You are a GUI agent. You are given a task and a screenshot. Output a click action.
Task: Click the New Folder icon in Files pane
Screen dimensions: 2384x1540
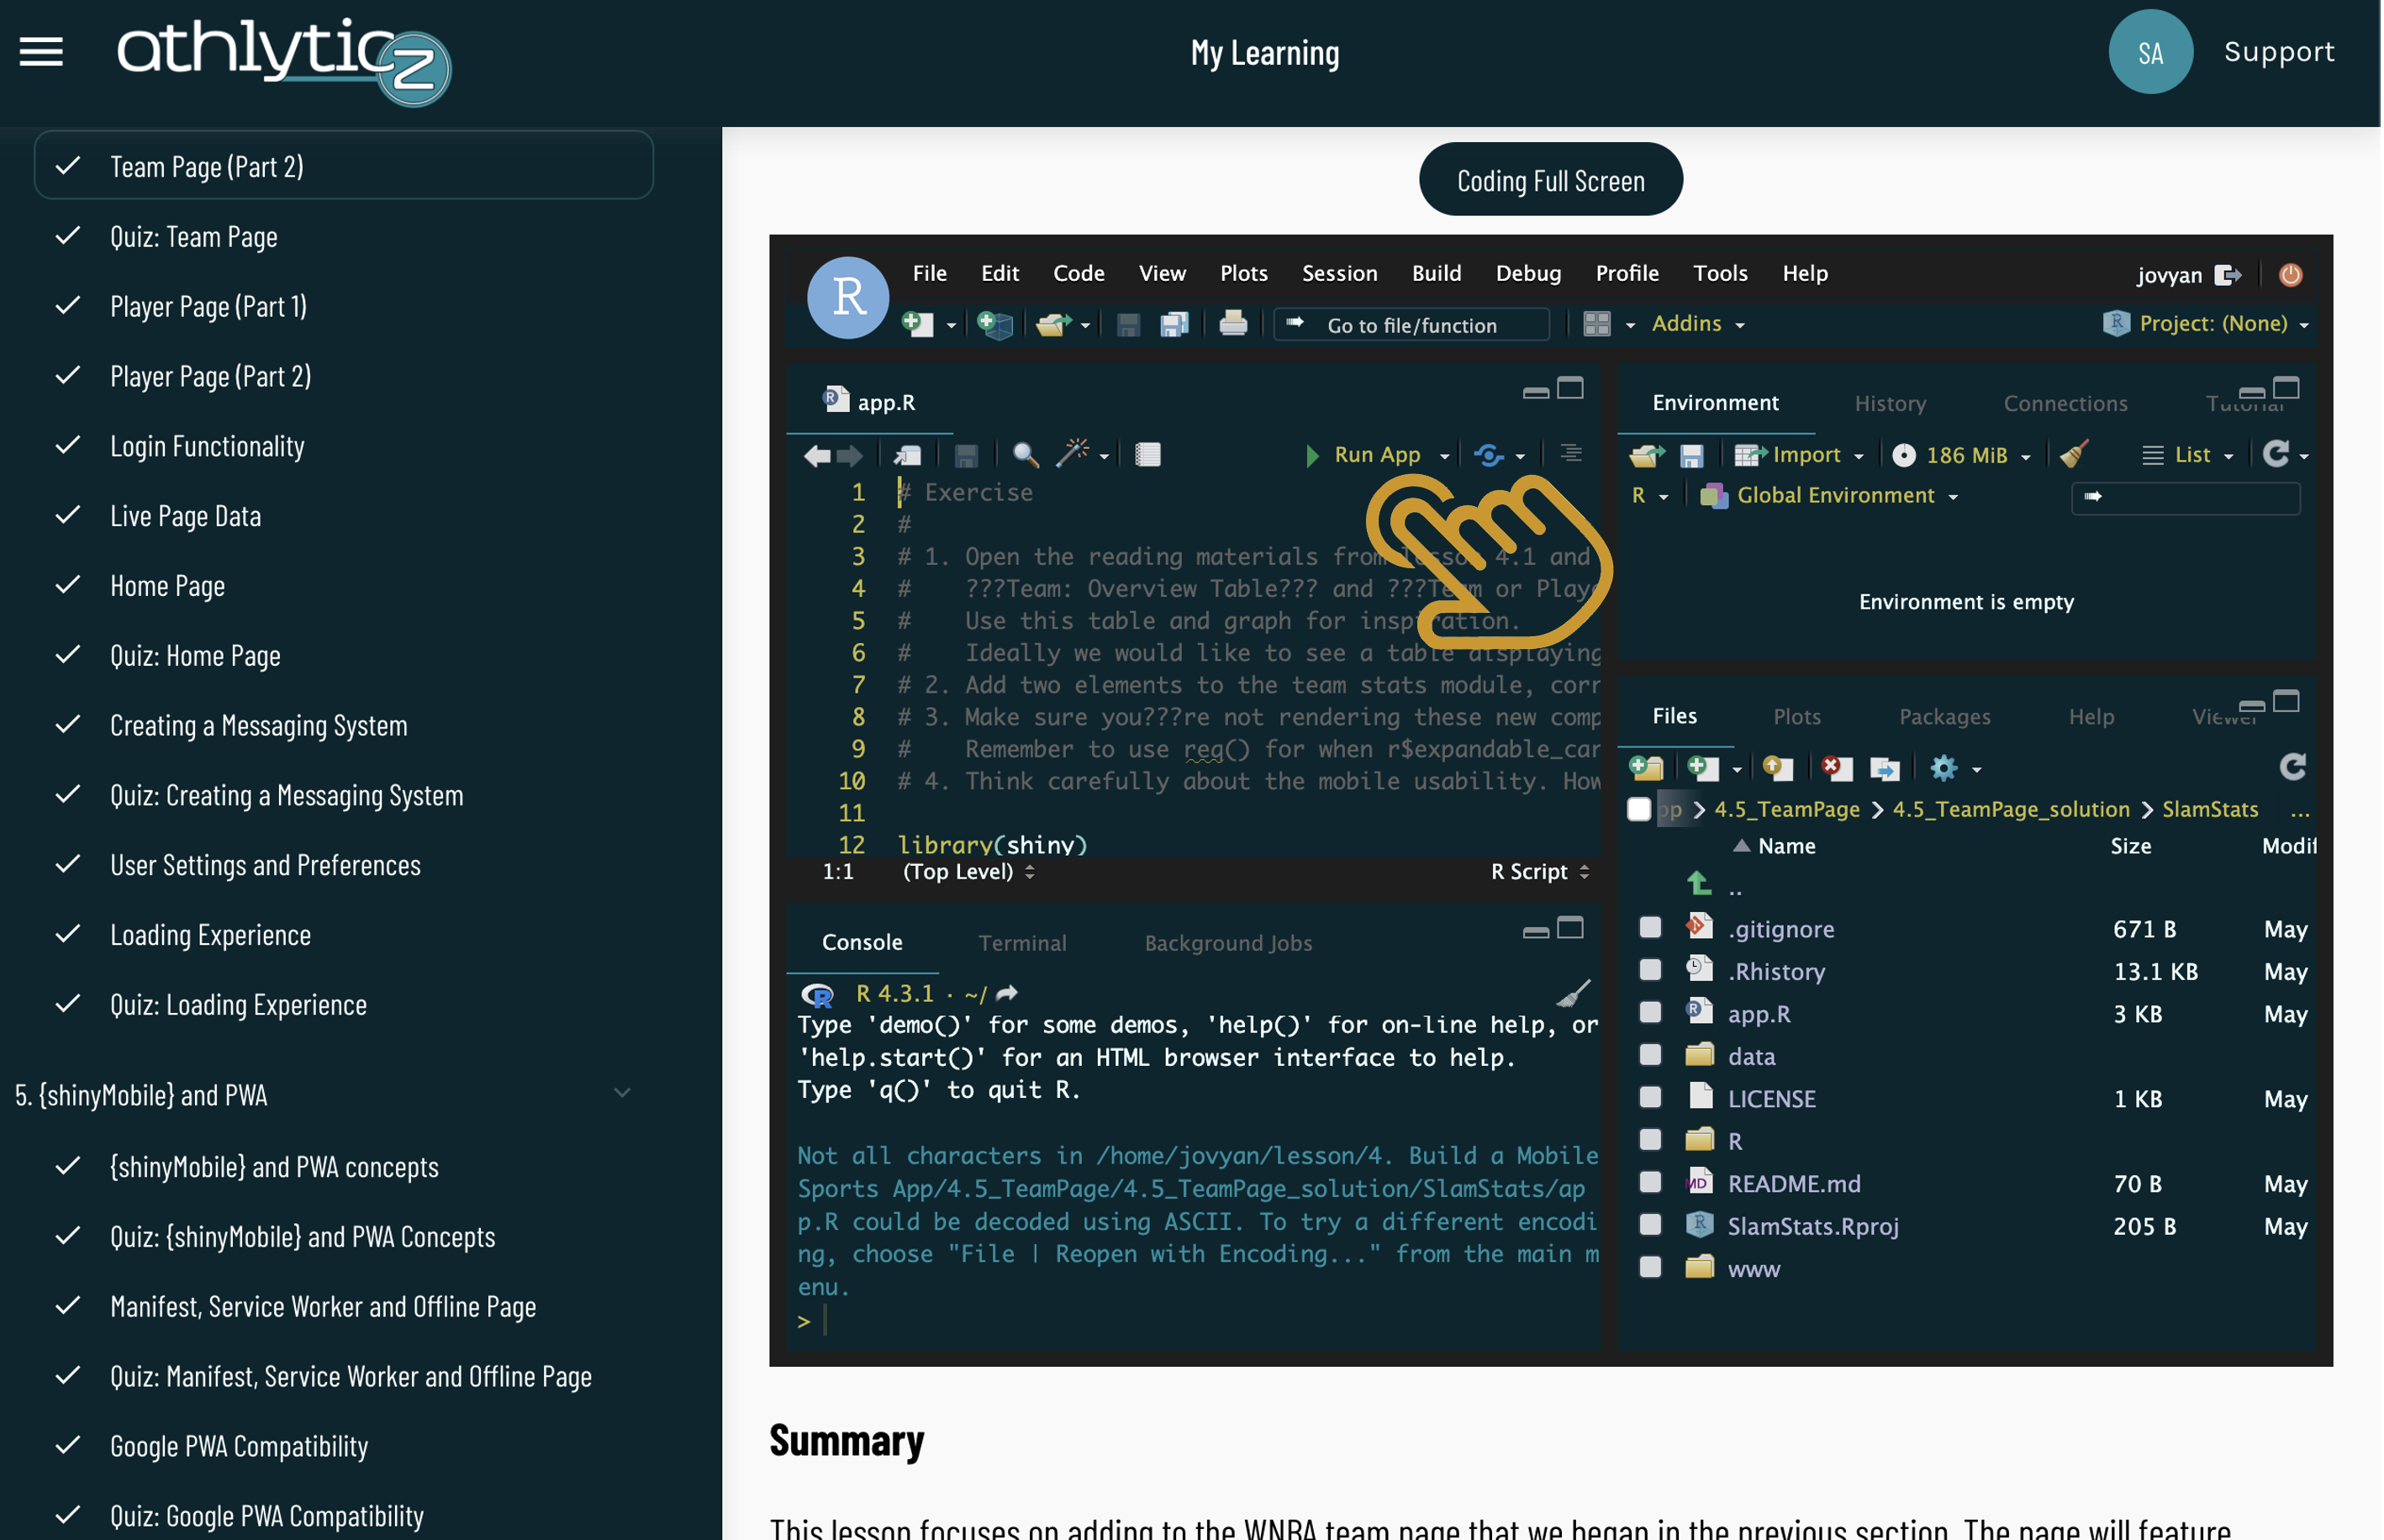point(1647,769)
